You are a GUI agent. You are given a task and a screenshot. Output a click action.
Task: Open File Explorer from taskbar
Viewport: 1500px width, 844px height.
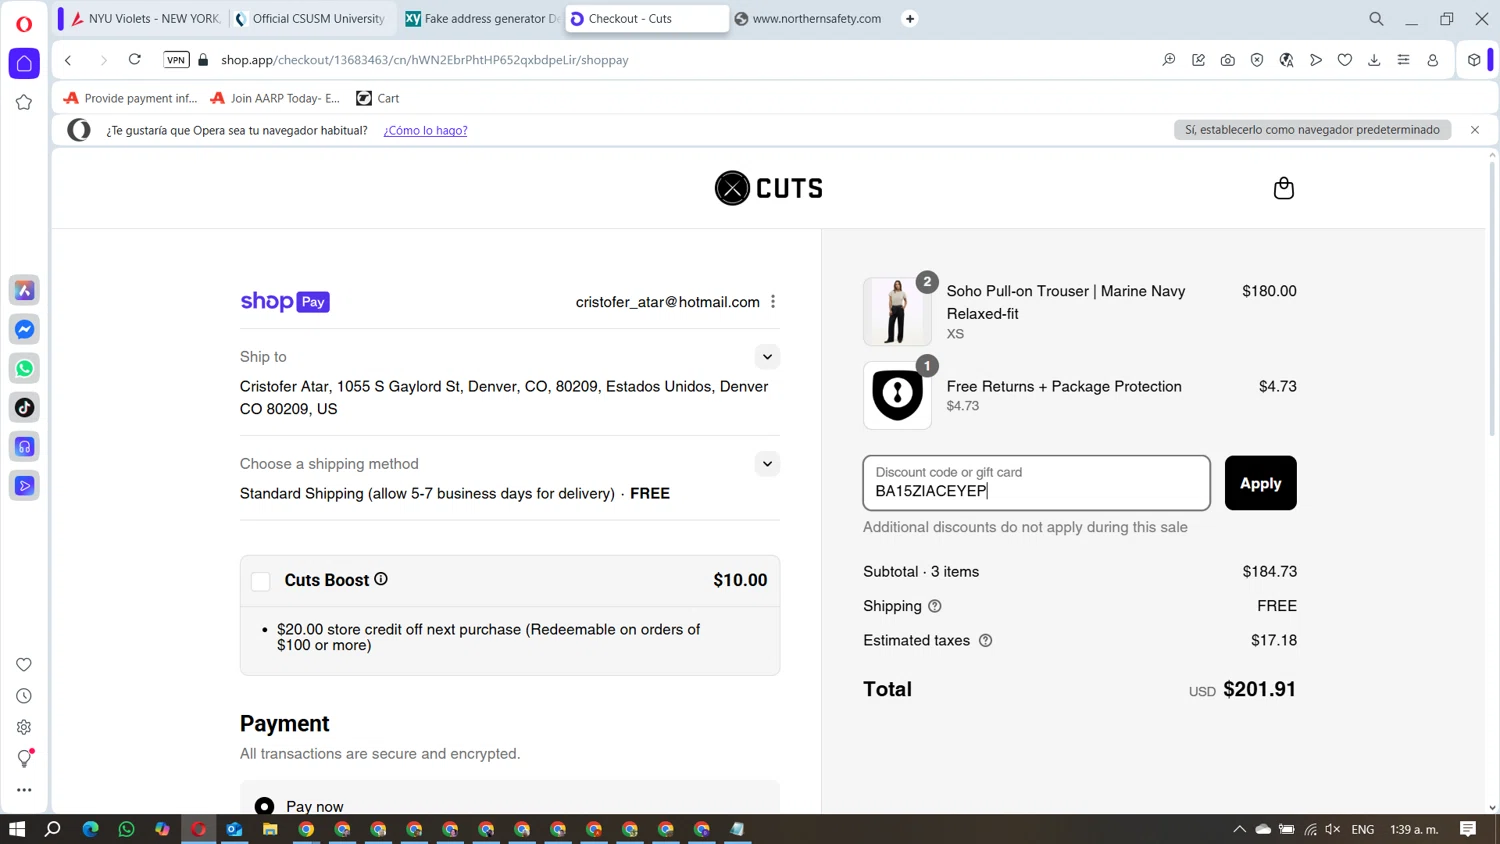pyautogui.click(x=270, y=829)
